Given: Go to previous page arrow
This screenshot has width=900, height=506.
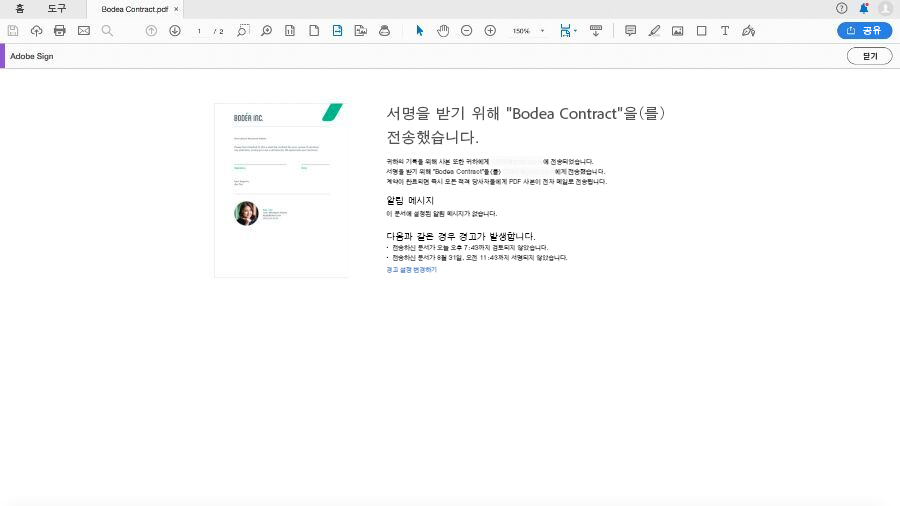Looking at the screenshot, I should (x=151, y=31).
